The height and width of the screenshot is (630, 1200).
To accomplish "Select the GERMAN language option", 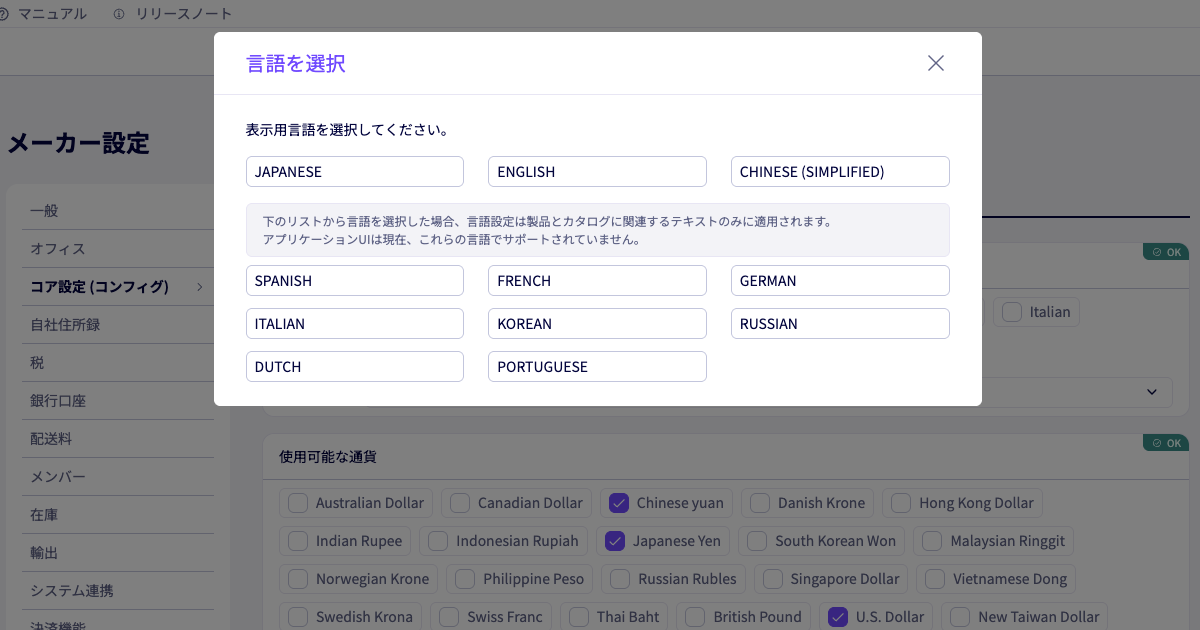I will click(x=840, y=280).
